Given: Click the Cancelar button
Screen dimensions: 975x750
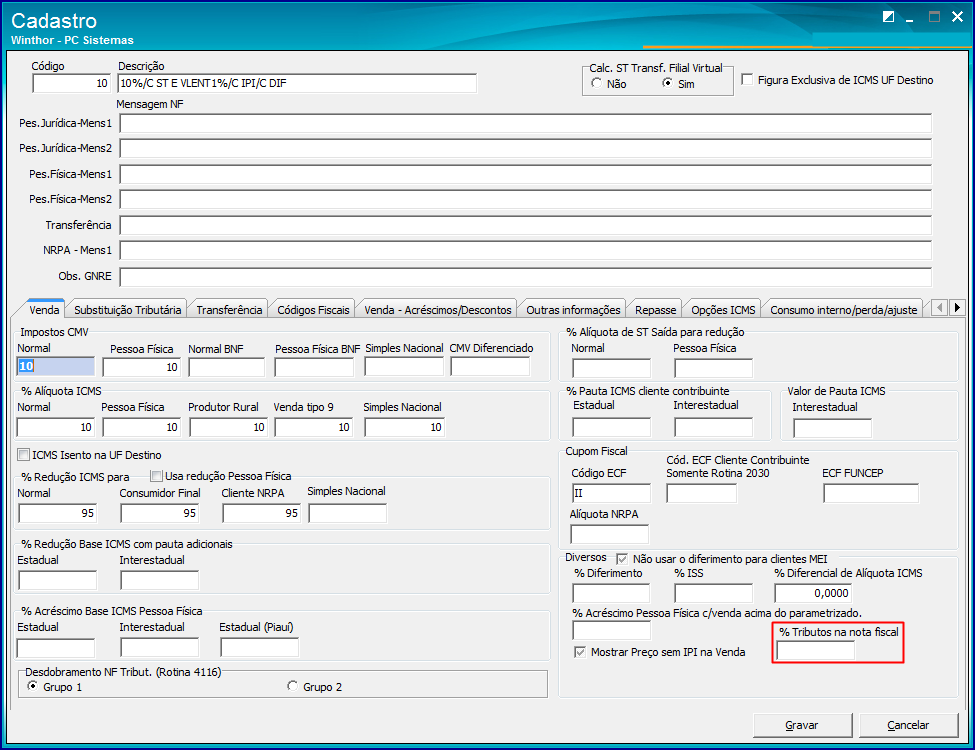Looking at the screenshot, I should pos(908,725).
